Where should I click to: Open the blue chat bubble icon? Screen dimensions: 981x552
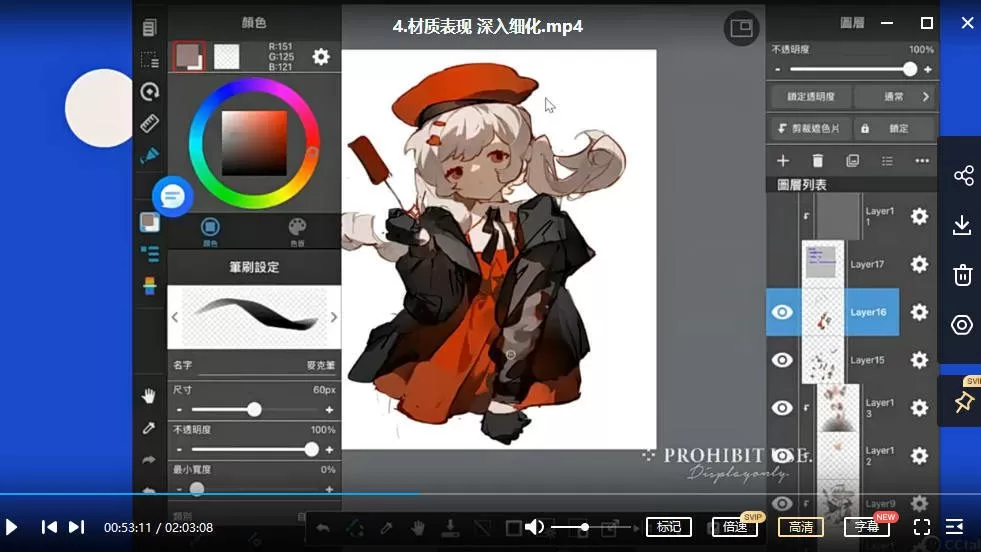click(172, 196)
